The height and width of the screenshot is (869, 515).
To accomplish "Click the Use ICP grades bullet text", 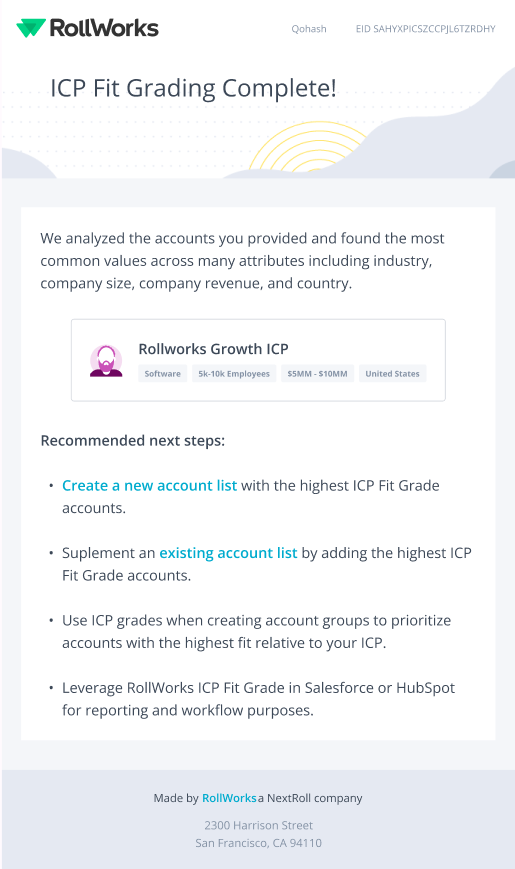I will pyautogui.click(x=256, y=631).
